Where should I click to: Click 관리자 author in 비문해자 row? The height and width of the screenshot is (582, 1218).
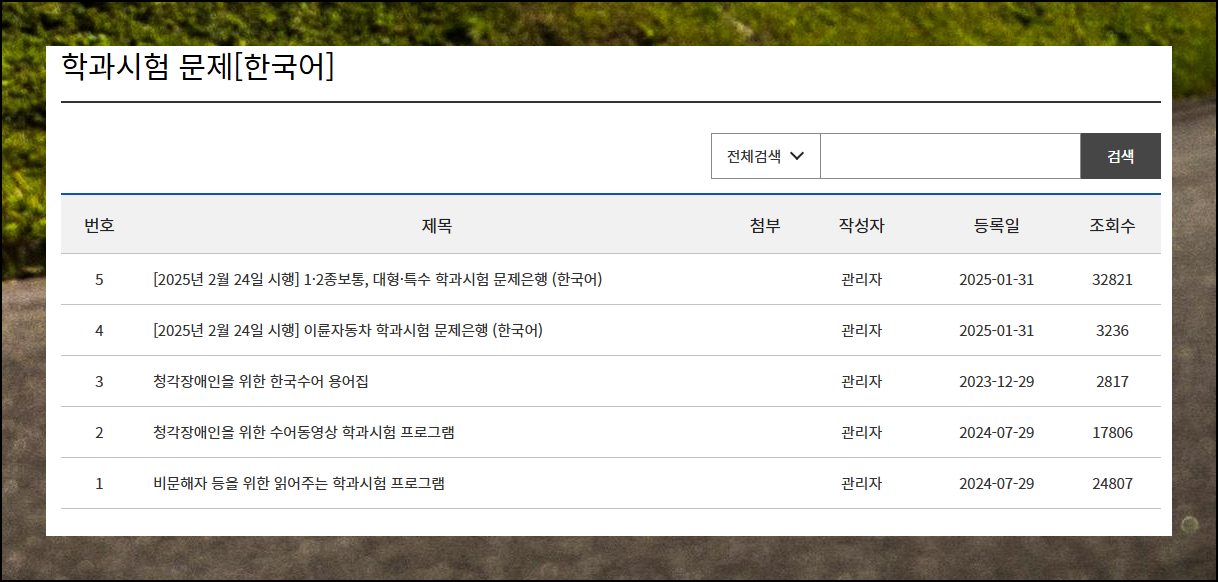(861, 483)
